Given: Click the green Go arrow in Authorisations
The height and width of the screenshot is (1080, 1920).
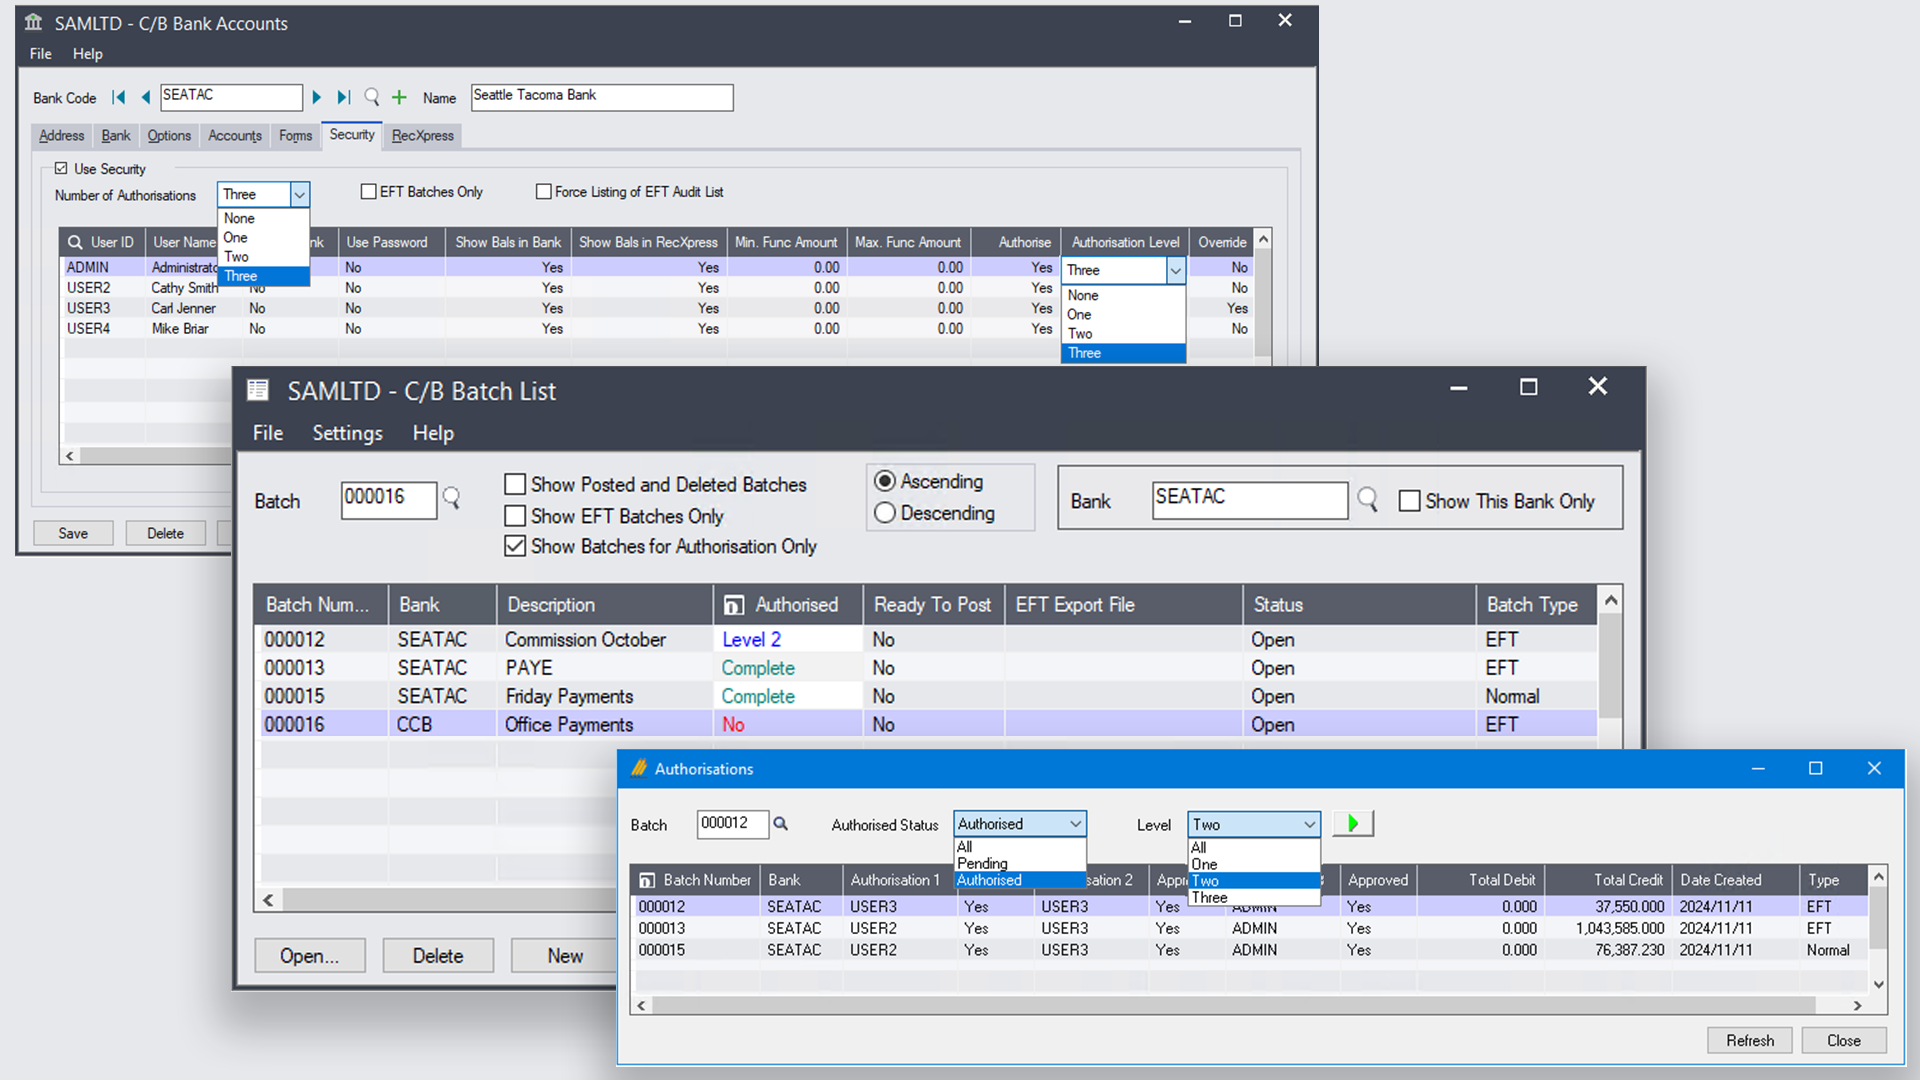Looking at the screenshot, I should 1353,824.
